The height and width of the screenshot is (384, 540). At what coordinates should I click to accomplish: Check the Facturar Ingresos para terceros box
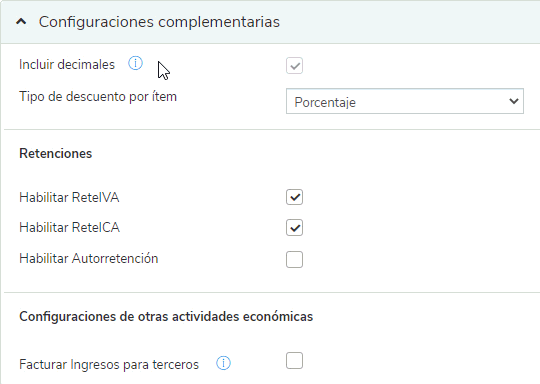click(294, 361)
